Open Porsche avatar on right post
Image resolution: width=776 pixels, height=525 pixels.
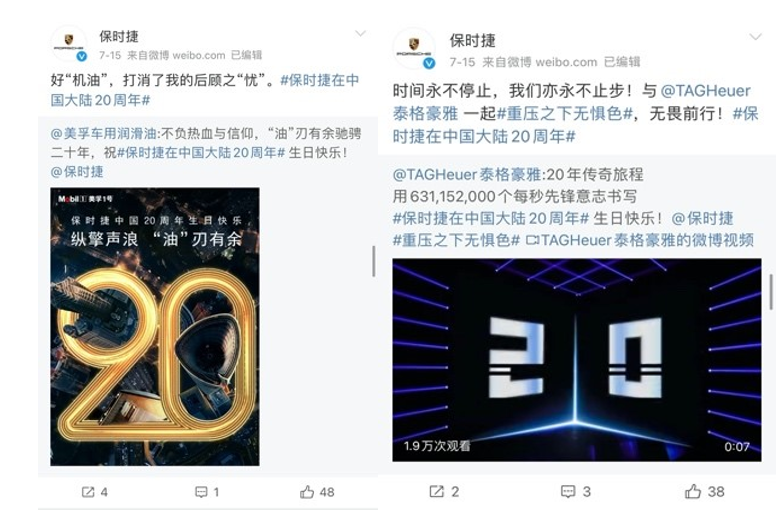click(414, 48)
